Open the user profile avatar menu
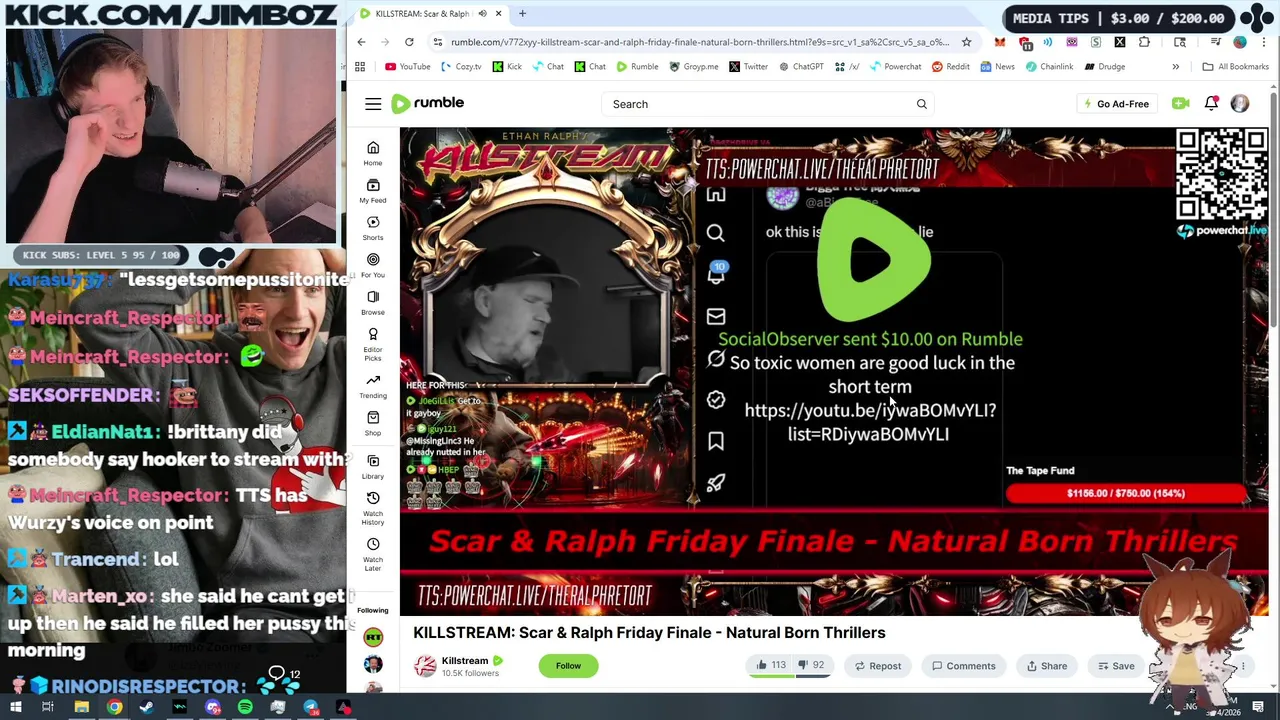The width and height of the screenshot is (1280, 720). tap(1240, 104)
